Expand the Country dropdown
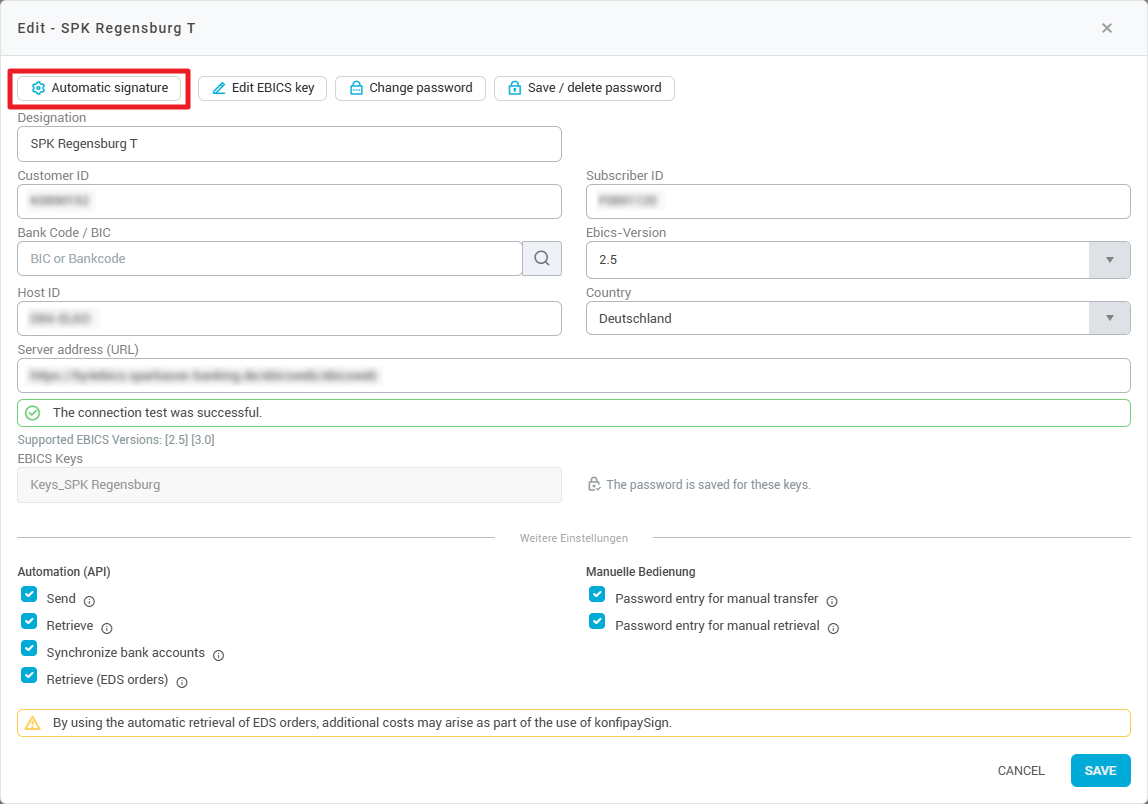 click(x=1109, y=319)
